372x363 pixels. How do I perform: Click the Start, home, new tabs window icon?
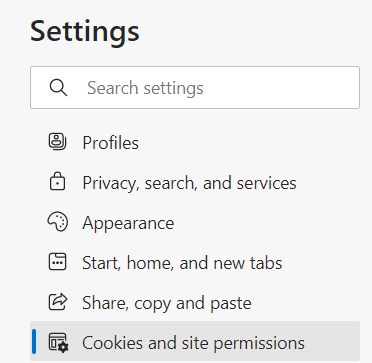coord(58,262)
